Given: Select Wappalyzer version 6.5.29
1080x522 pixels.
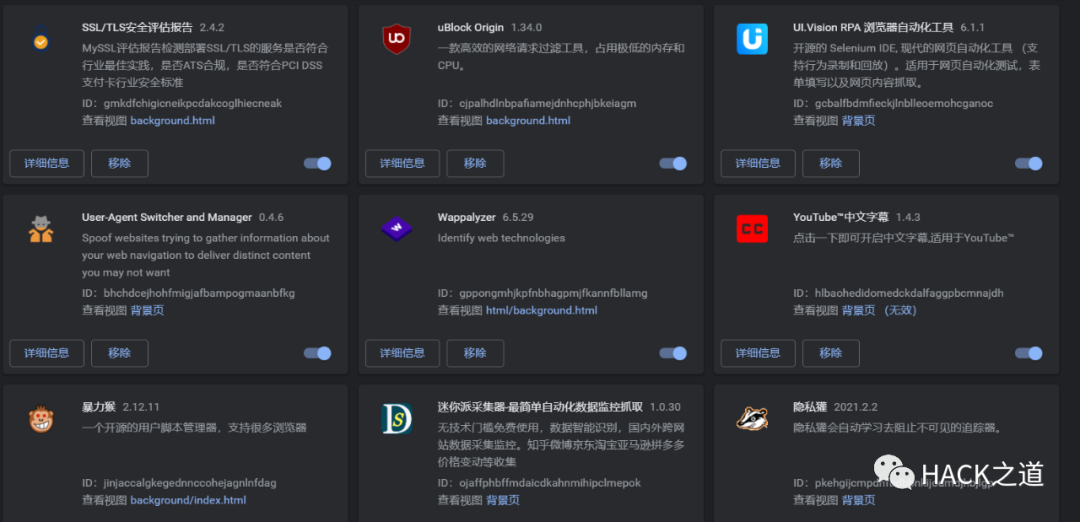Looking at the screenshot, I should [518, 217].
